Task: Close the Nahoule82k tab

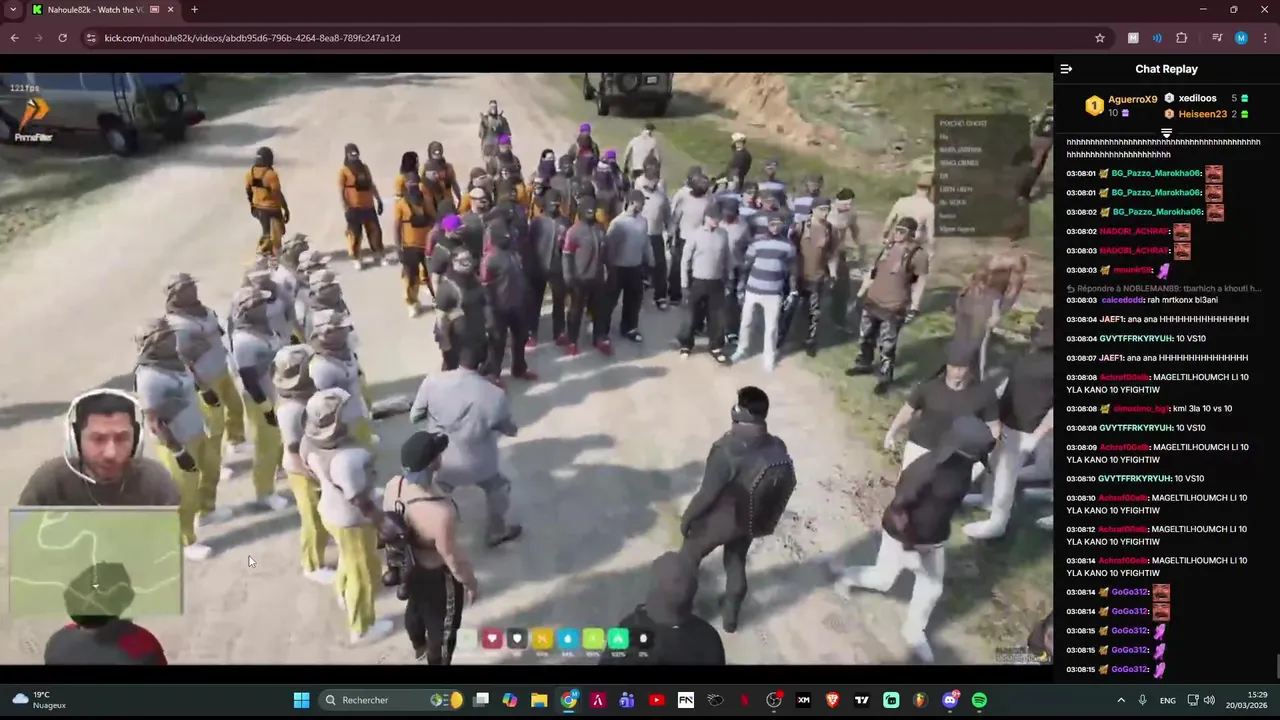Action: pos(171,10)
